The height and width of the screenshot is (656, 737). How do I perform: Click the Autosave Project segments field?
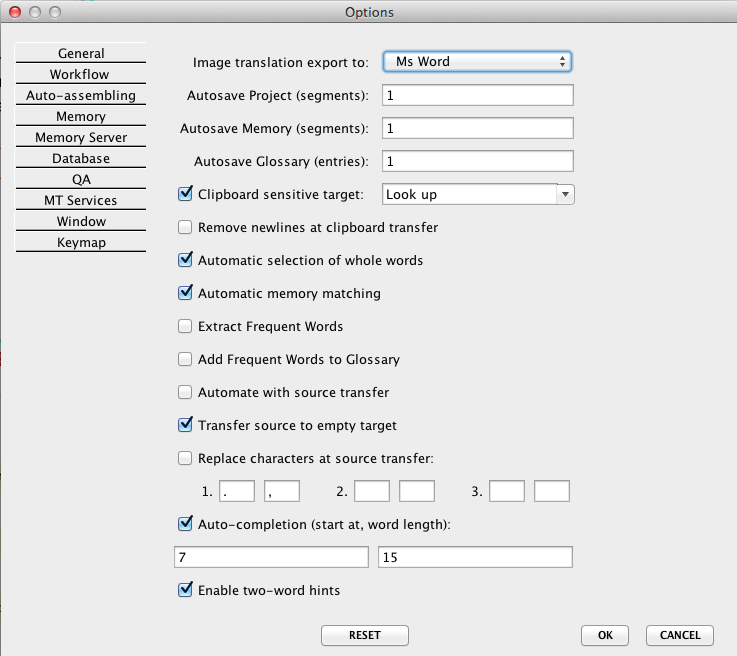[x=476, y=96]
